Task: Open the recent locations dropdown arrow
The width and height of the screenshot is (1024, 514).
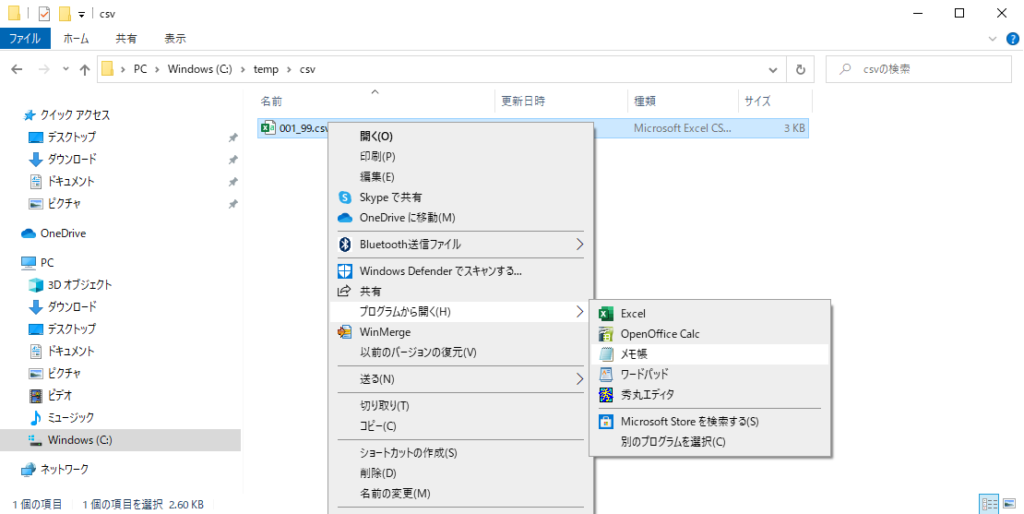Action: (x=65, y=69)
